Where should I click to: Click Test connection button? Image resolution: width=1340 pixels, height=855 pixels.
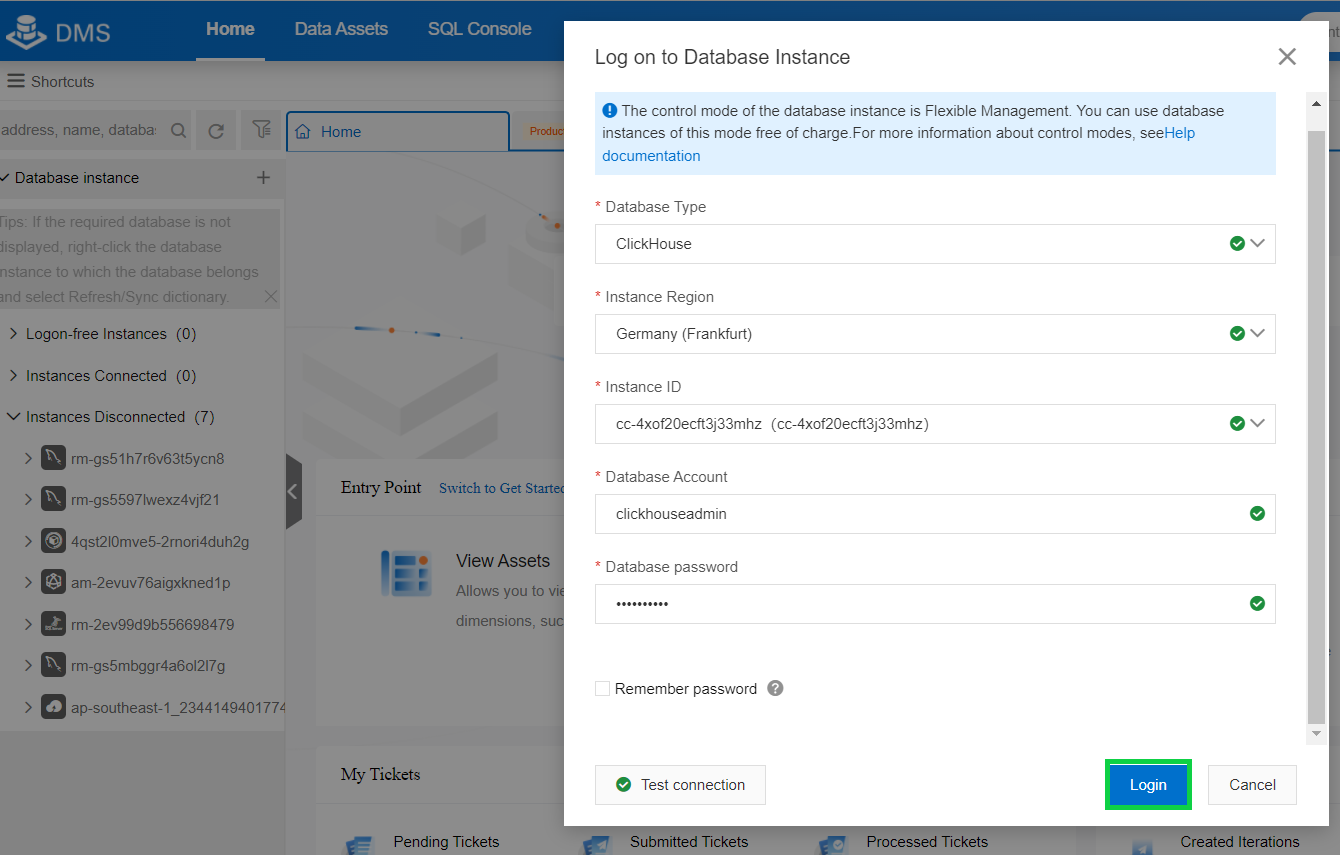pyautogui.click(x=680, y=785)
